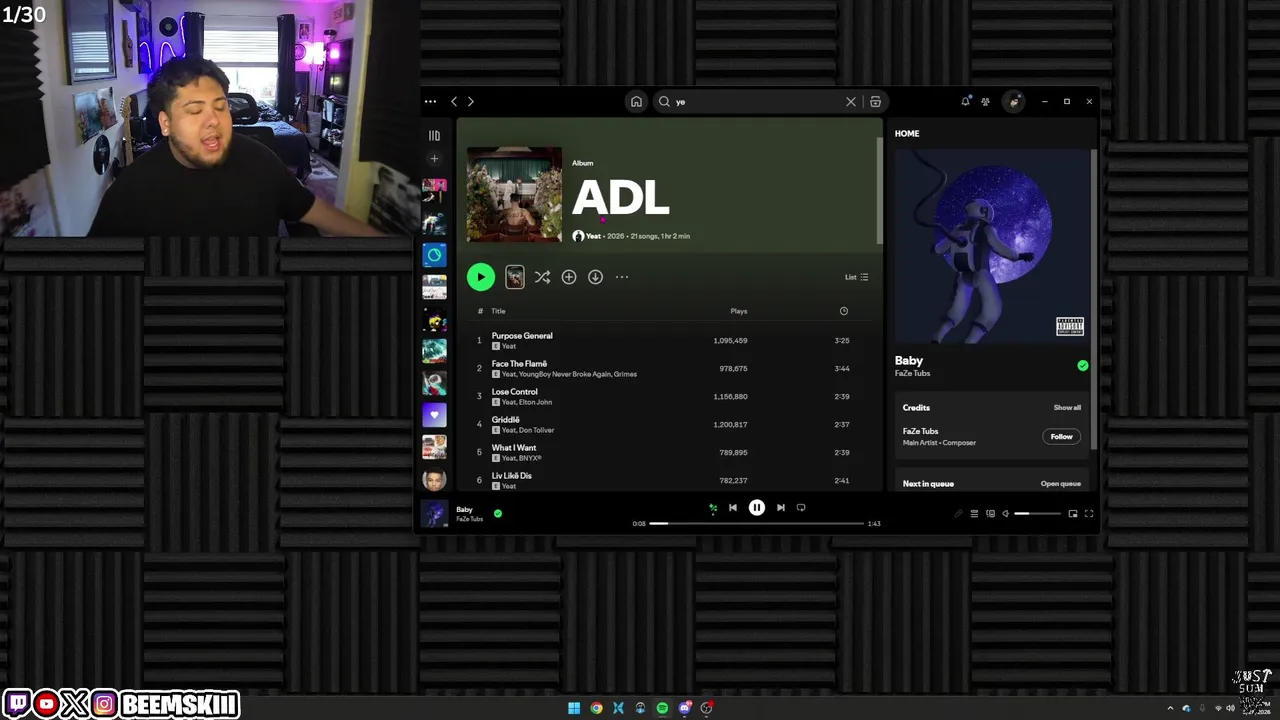The image size is (1280, 720).
Task: Sort tracks by Title column
Action: (498, 311)
